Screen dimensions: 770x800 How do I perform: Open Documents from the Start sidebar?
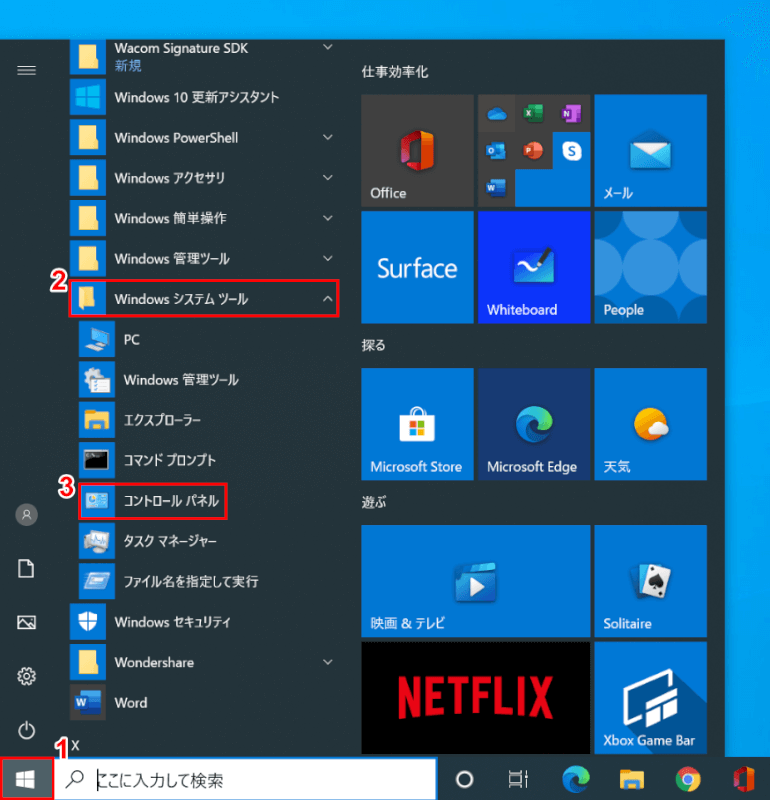click(x=27, y=568)
